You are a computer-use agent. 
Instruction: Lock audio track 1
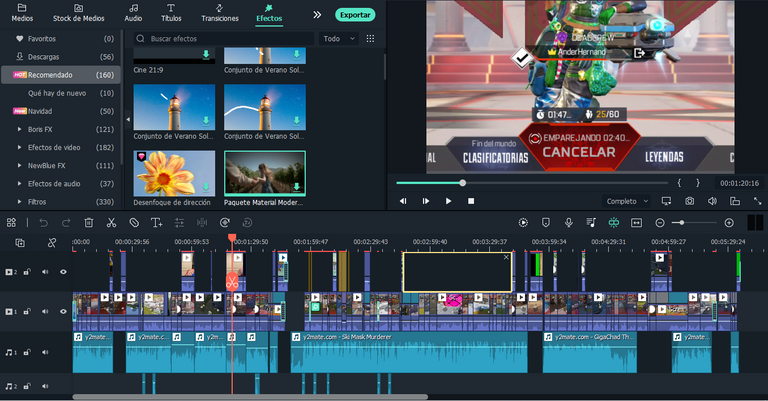[x=27, y=352]
